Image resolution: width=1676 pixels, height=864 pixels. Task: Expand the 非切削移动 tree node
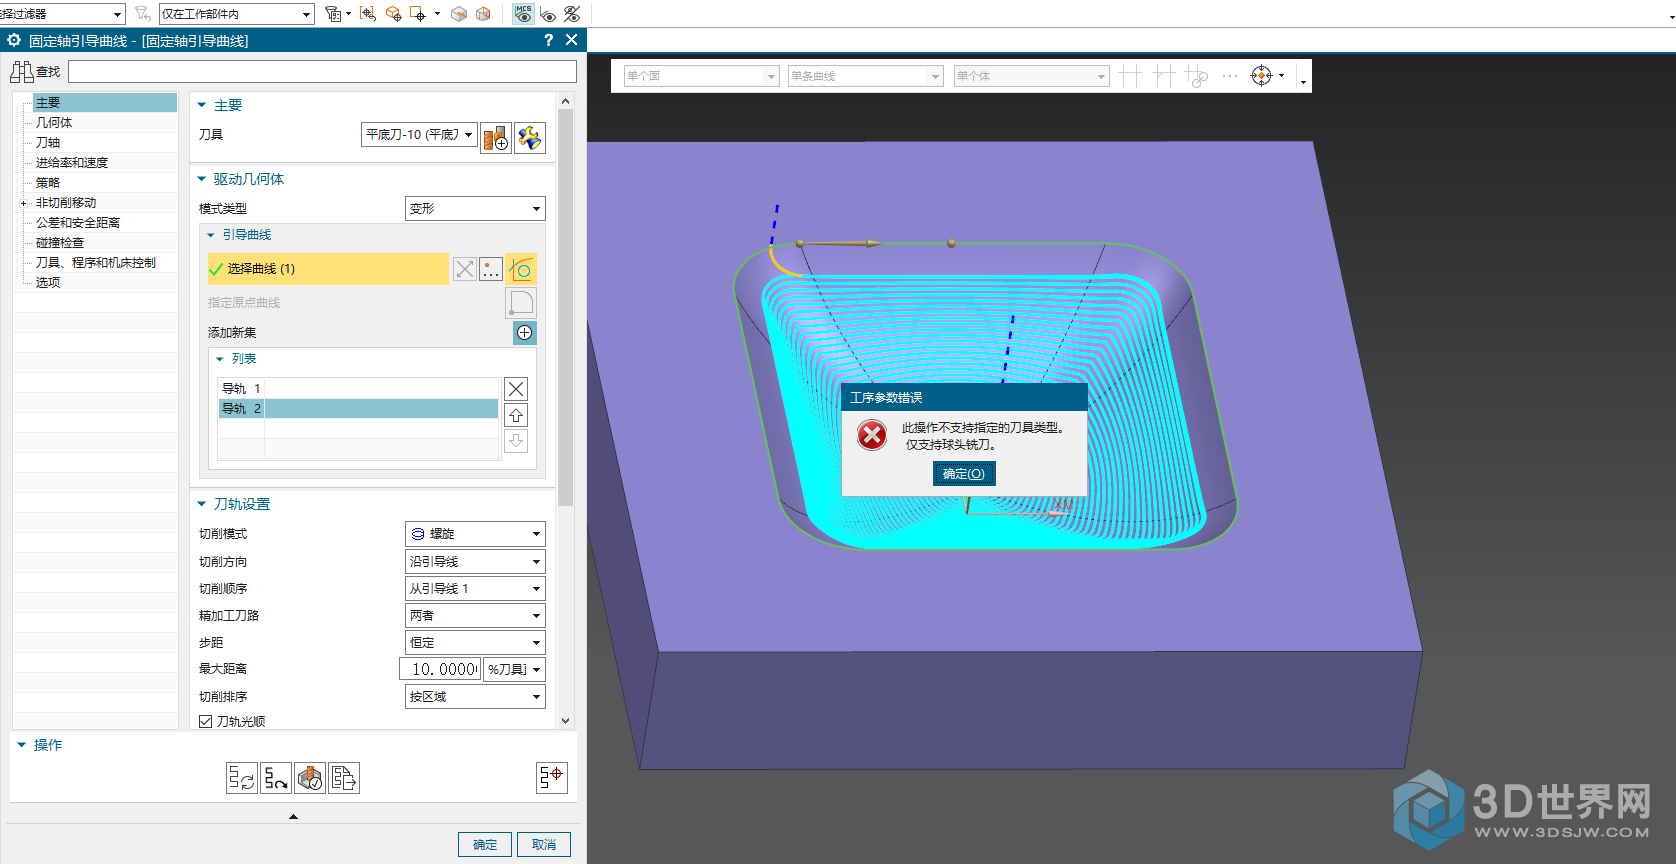pos(23,203)
